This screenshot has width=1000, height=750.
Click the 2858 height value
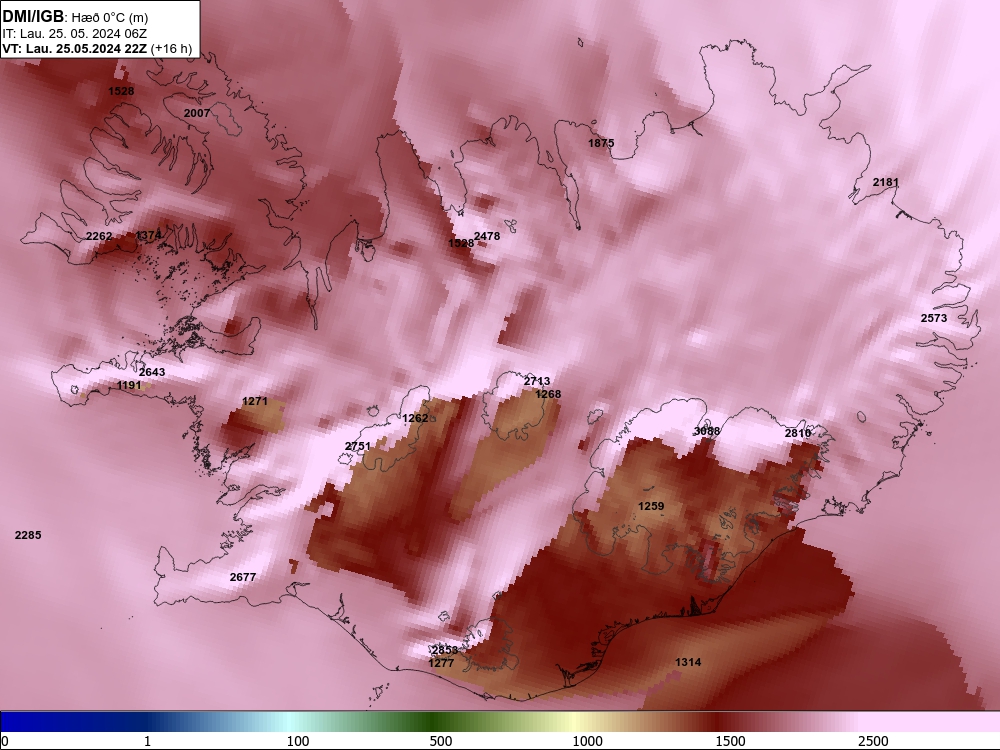(445, 650)
